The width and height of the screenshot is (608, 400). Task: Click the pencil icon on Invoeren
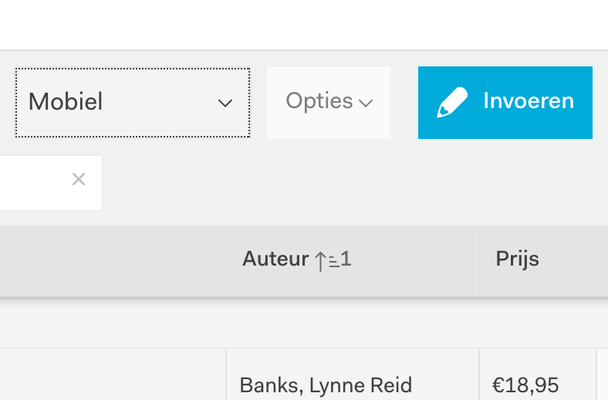tap(452, 102)
